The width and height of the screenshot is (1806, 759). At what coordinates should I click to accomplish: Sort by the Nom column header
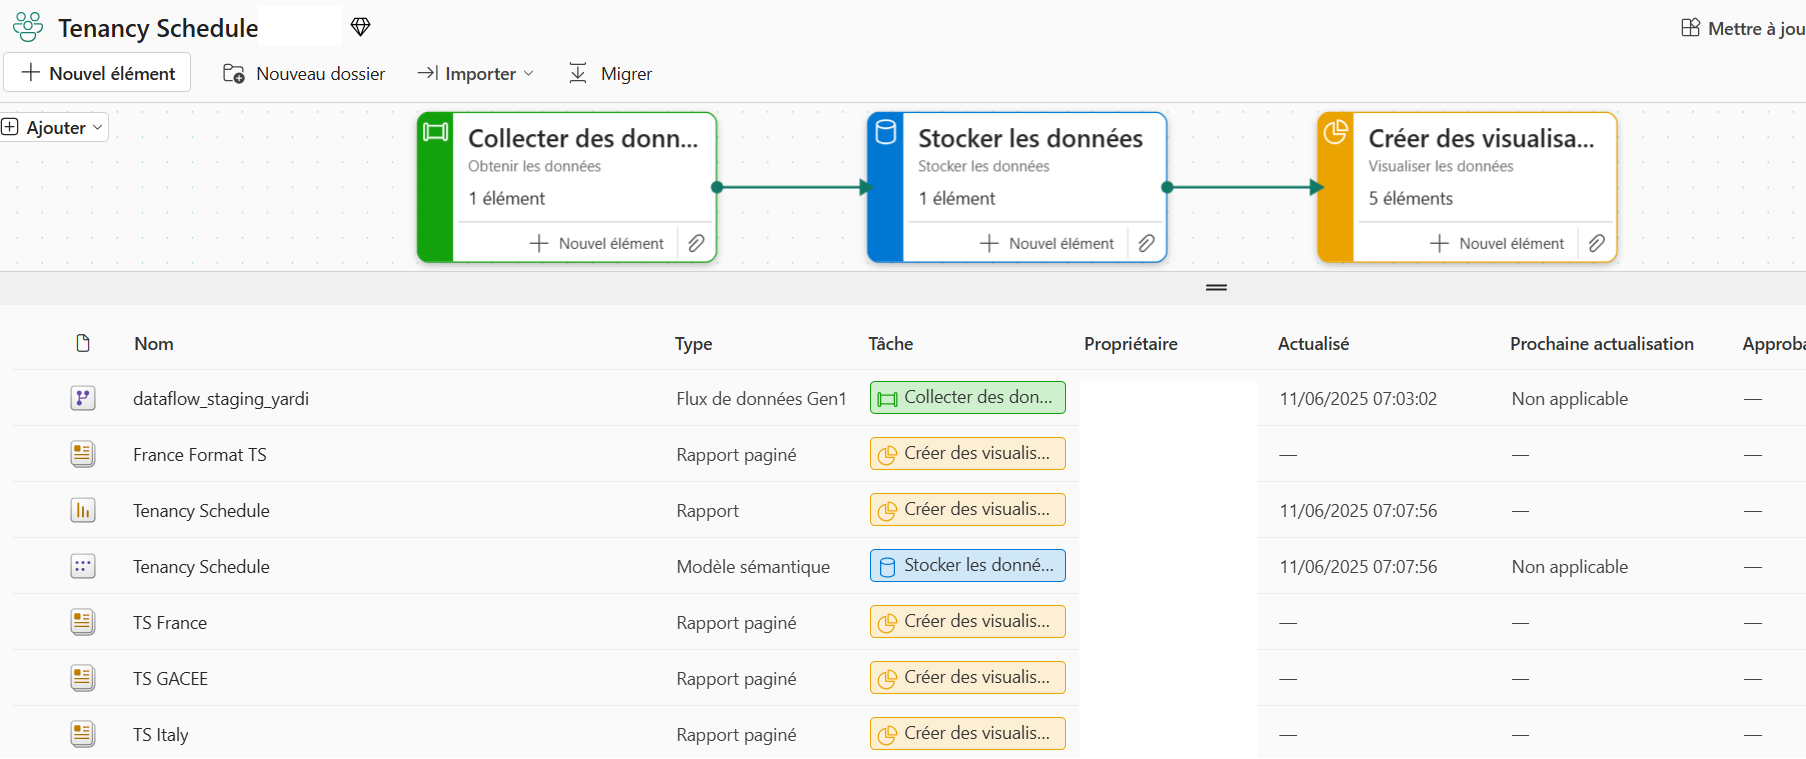[154, 343]
